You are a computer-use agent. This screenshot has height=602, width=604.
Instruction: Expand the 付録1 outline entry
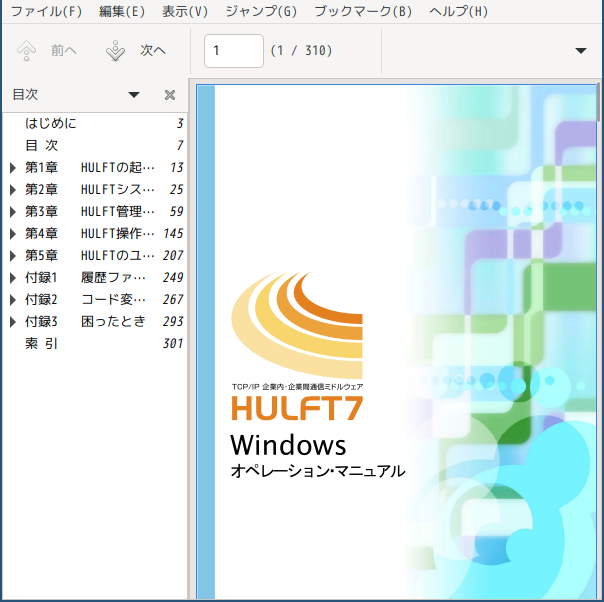click(13, 277)
